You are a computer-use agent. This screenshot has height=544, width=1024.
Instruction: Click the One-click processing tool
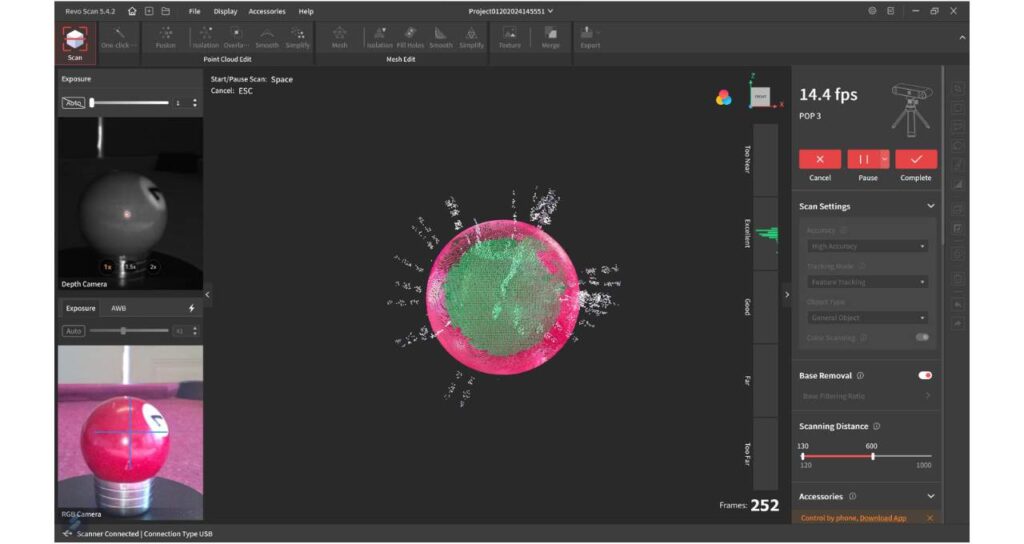[118, 38]
